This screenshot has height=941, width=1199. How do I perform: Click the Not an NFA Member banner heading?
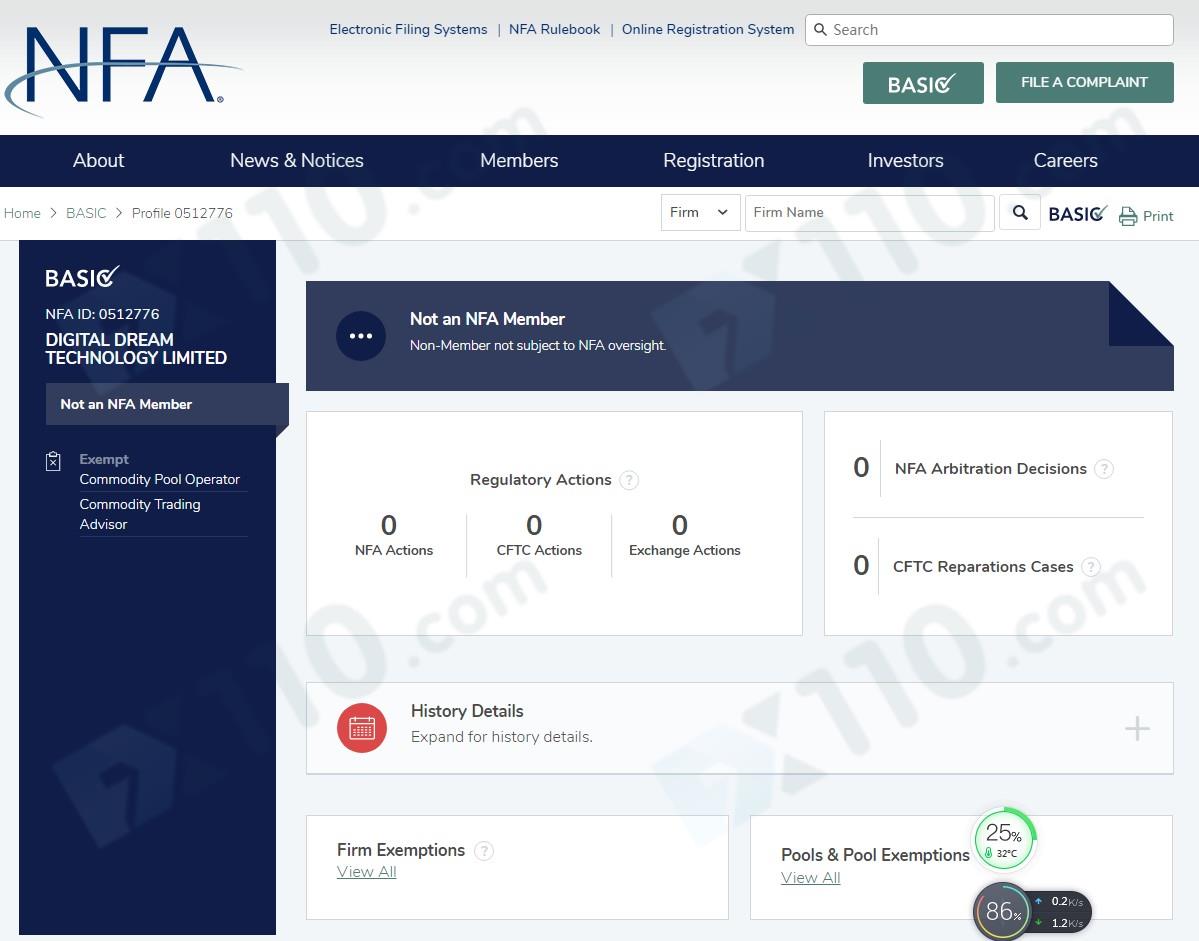point(487,320)
